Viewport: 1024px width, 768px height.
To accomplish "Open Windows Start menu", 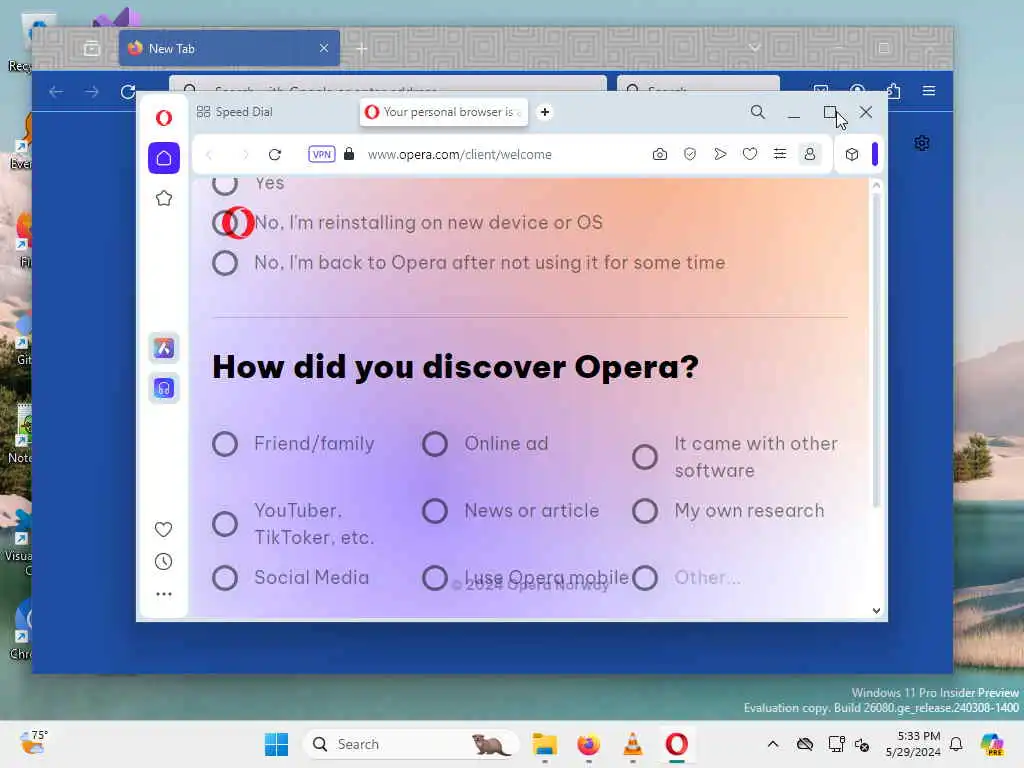I will (276, 744).
